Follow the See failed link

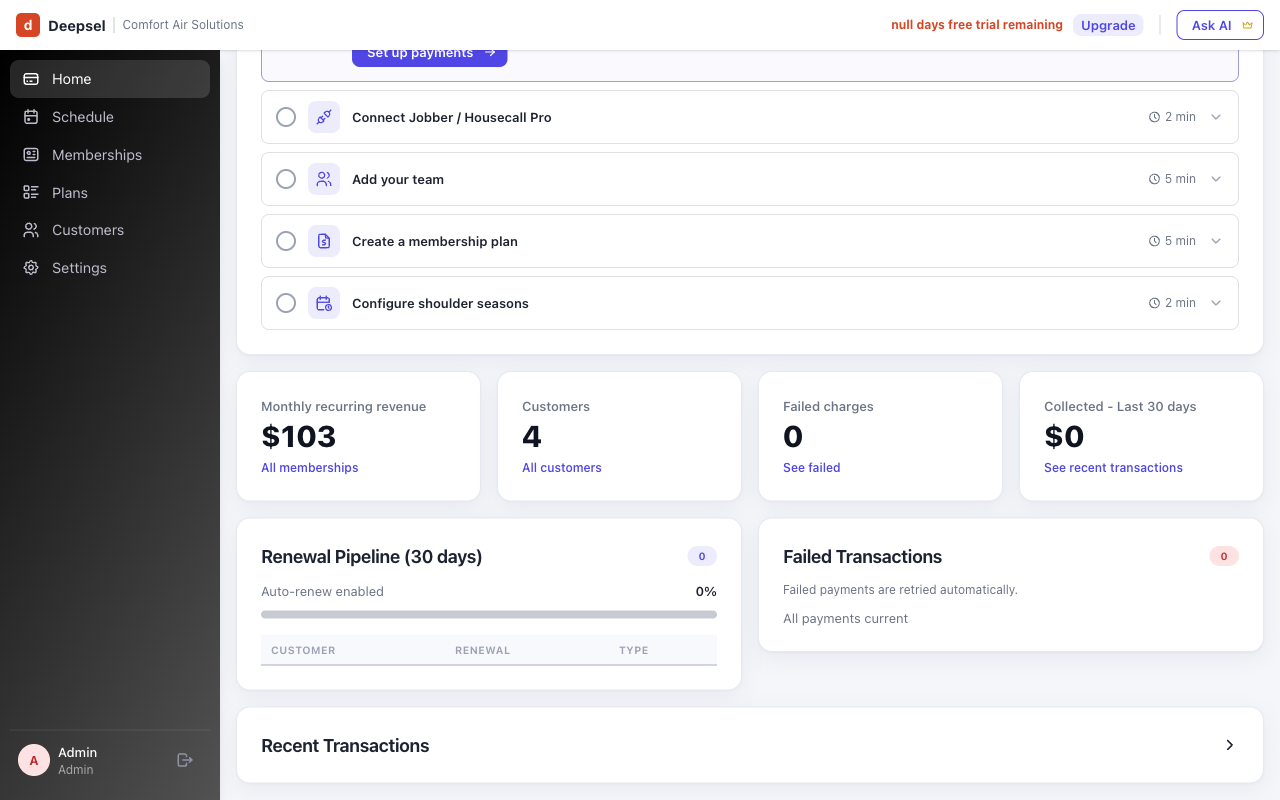pyautogui.click(x=812, y=468)
